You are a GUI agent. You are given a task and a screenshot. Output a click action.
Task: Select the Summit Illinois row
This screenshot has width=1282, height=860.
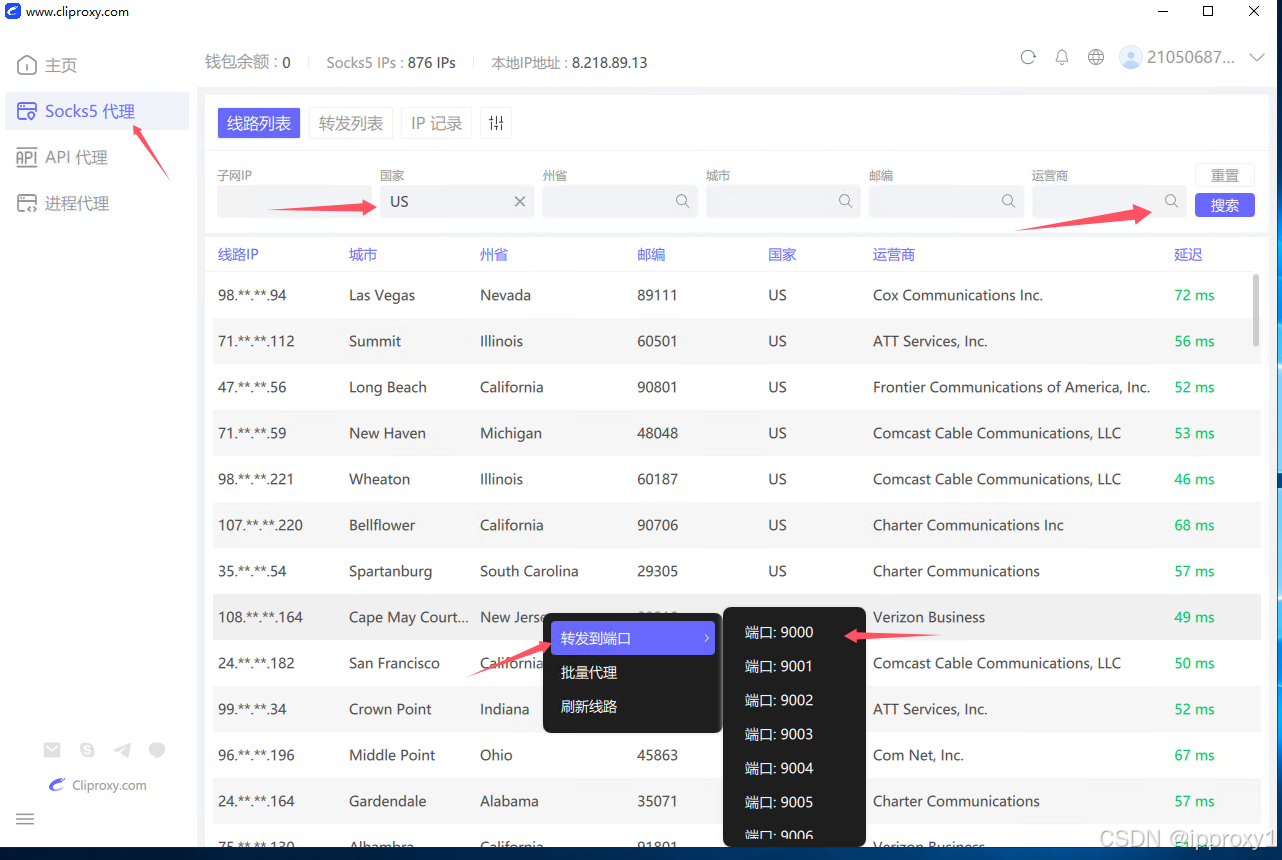click(736, 341)
